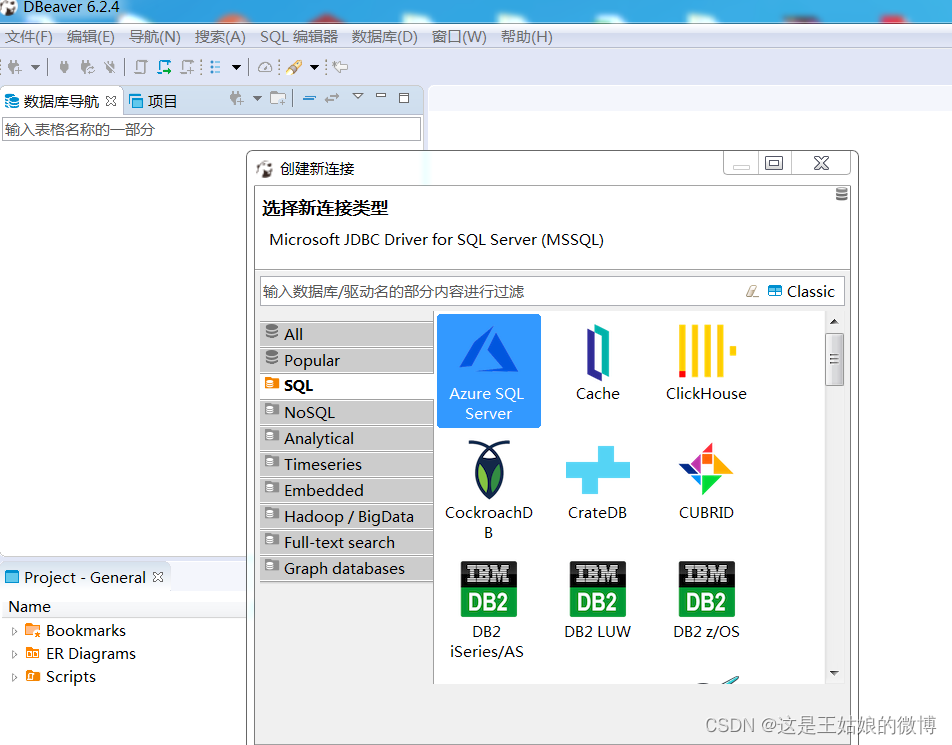The width and height of the screenshot is (952, 745).
Task: Close the 数据库导航 tab
Action: coord(110,101)
